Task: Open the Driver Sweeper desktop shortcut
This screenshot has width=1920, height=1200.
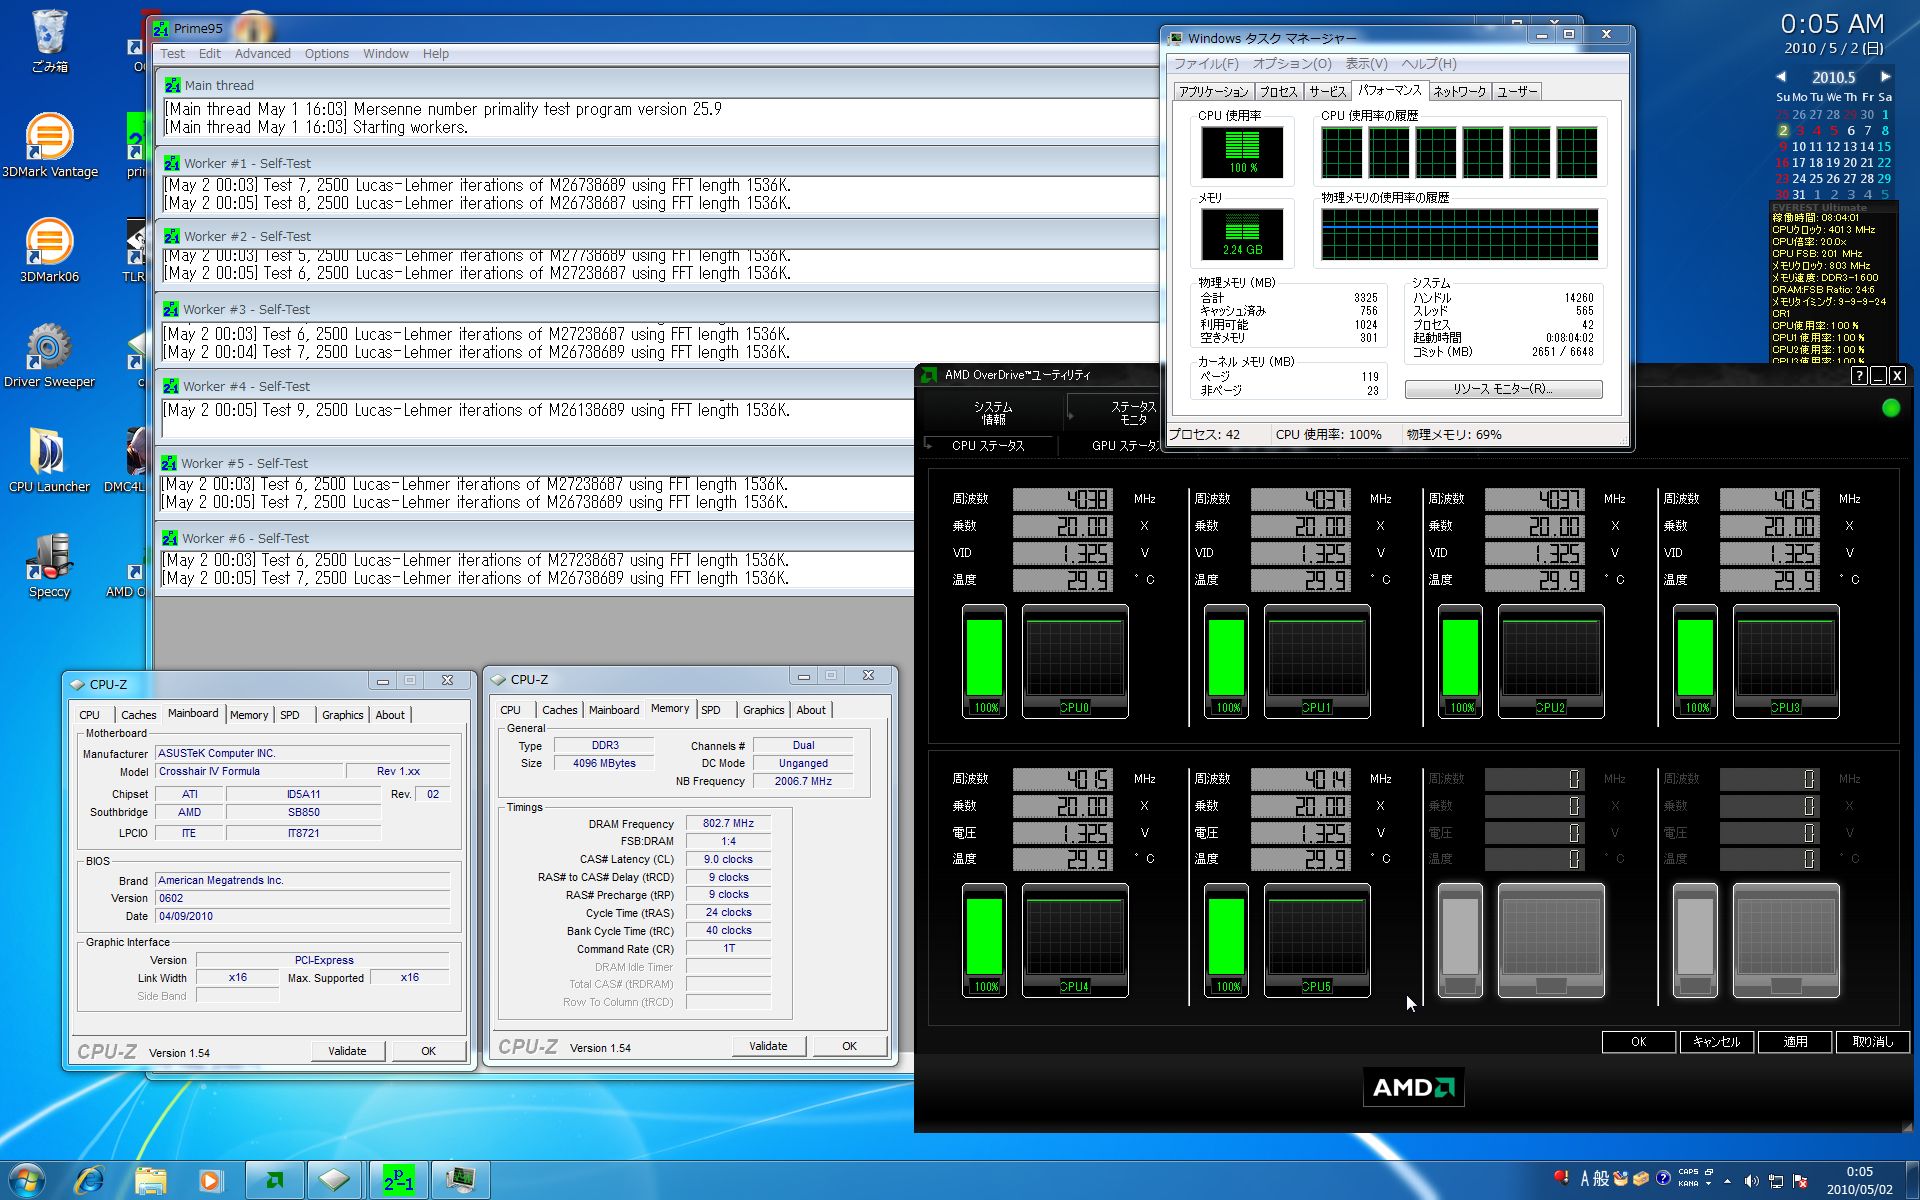Action: [49, 355]
